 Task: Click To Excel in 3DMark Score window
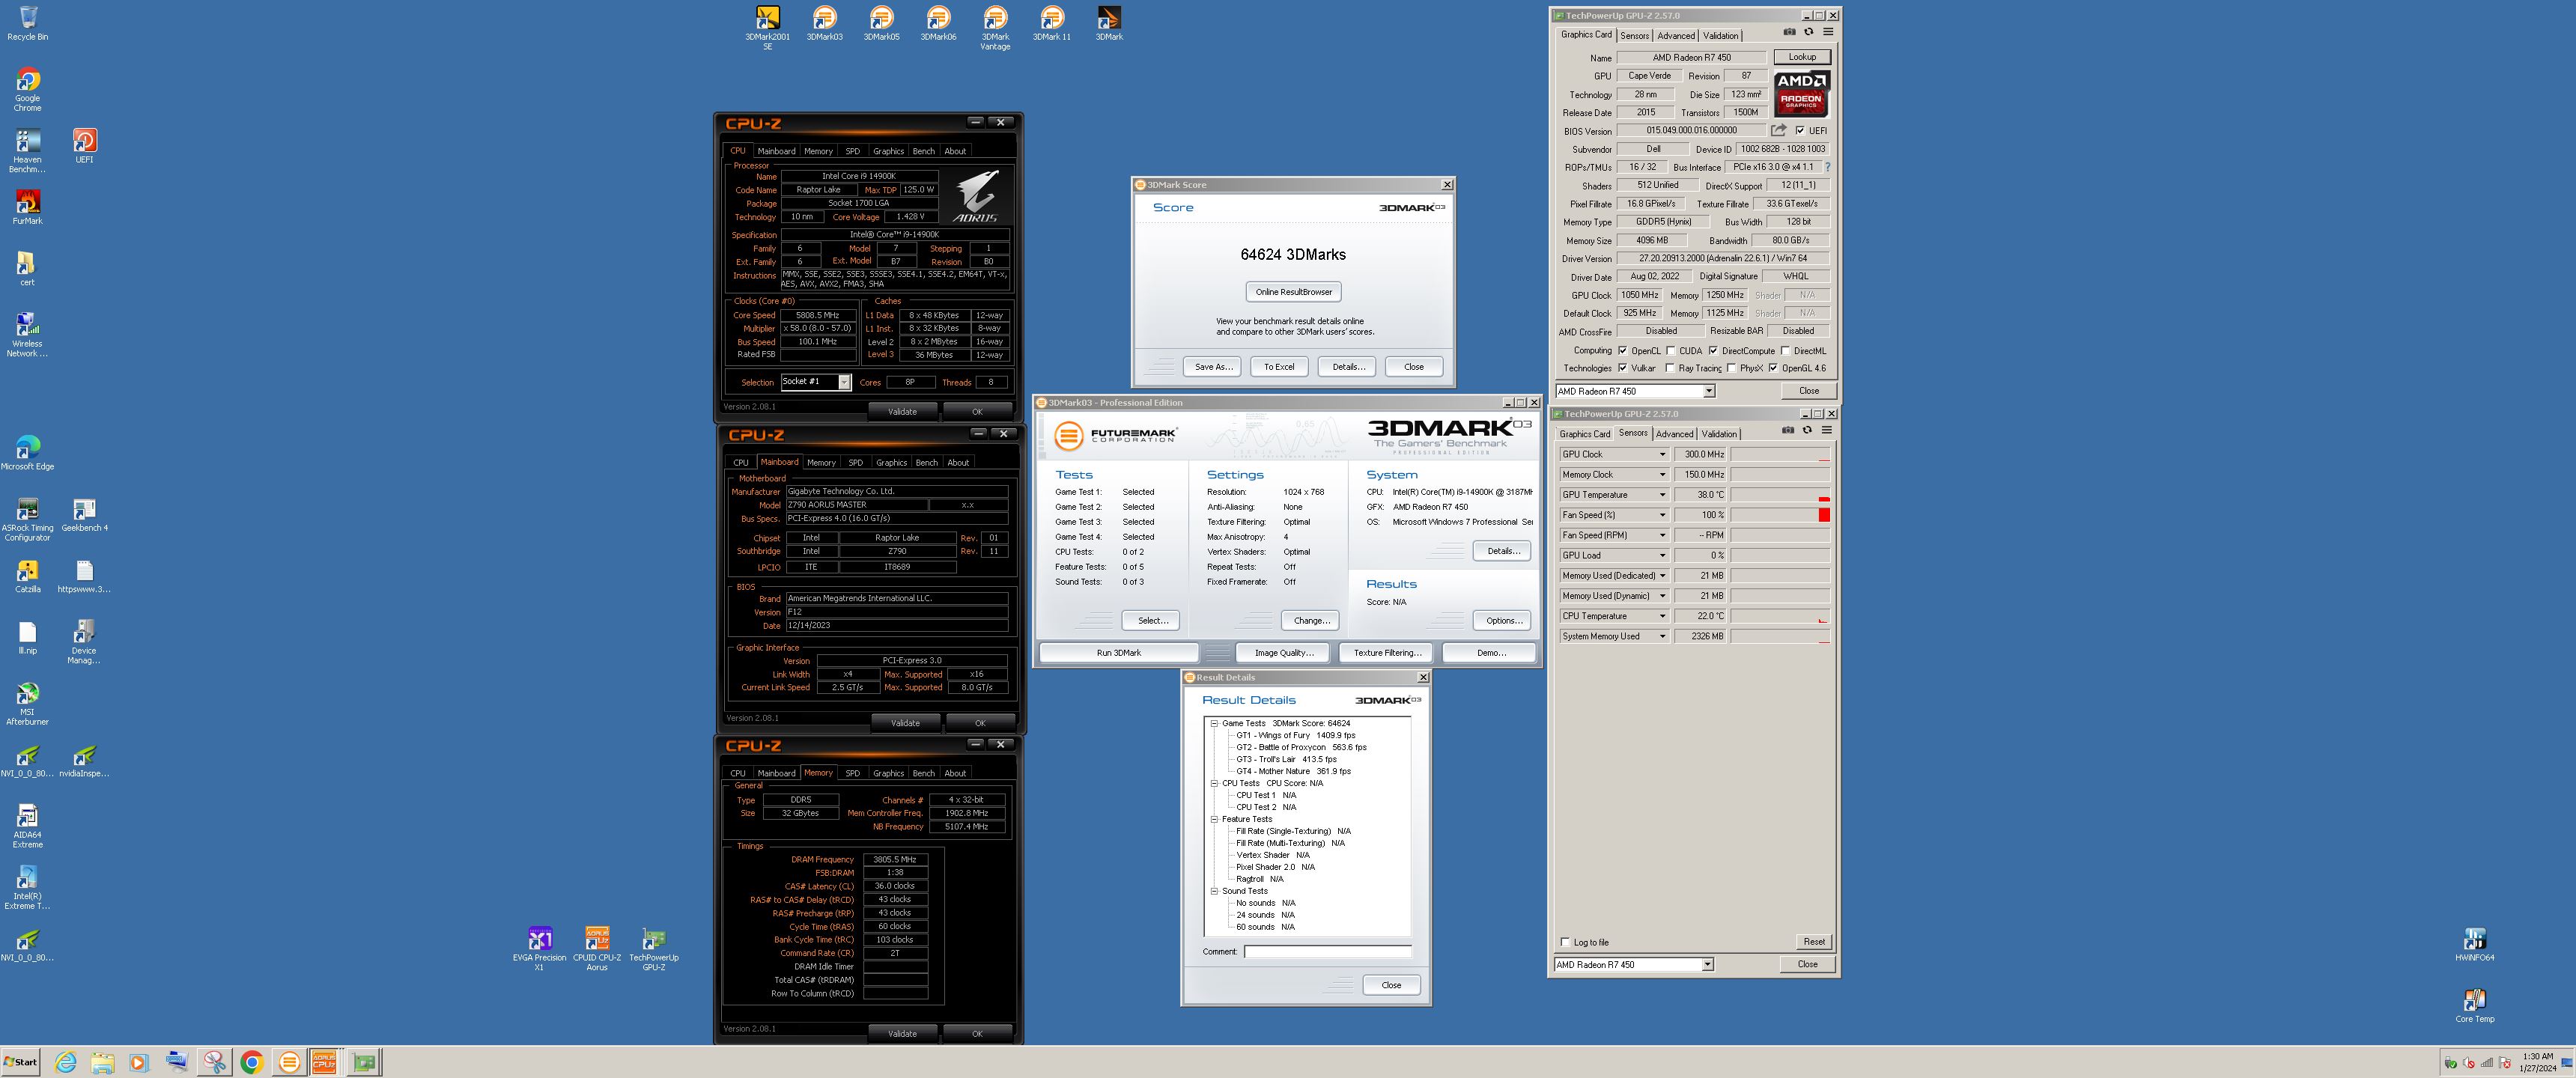(x=1279, y=367)
